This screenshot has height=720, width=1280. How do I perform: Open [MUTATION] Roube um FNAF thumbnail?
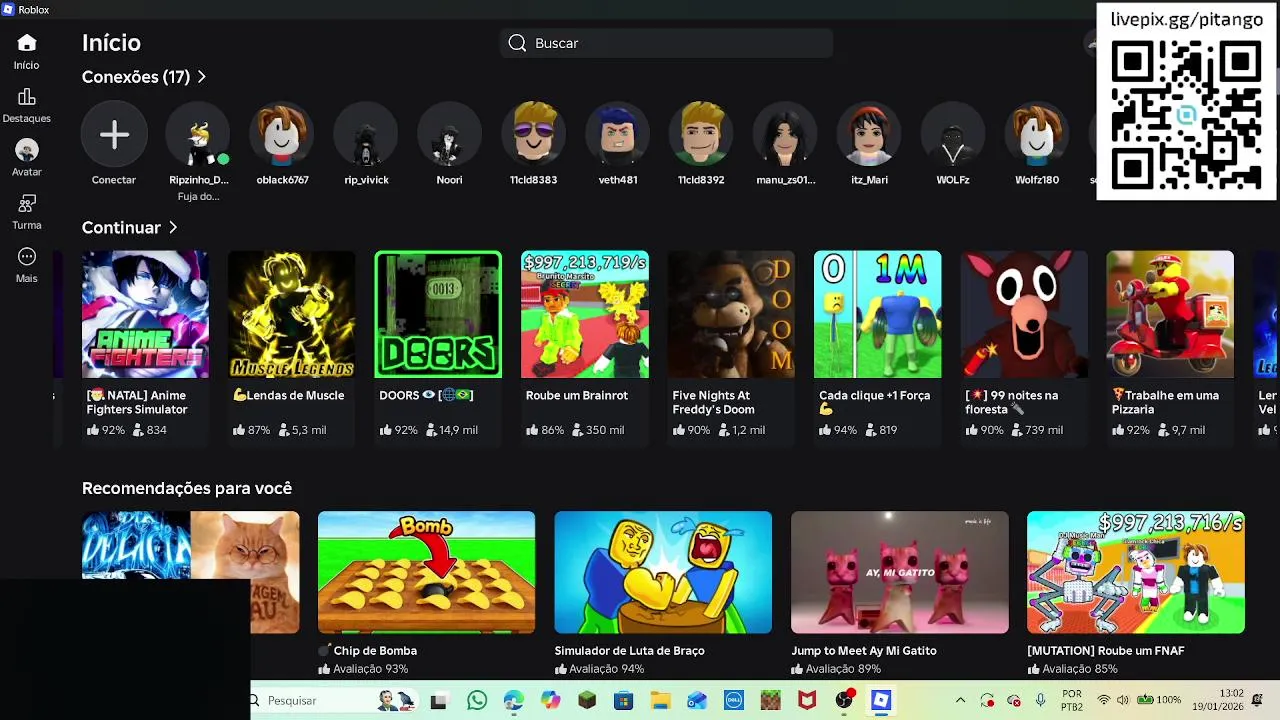[x=1136, y=572]
